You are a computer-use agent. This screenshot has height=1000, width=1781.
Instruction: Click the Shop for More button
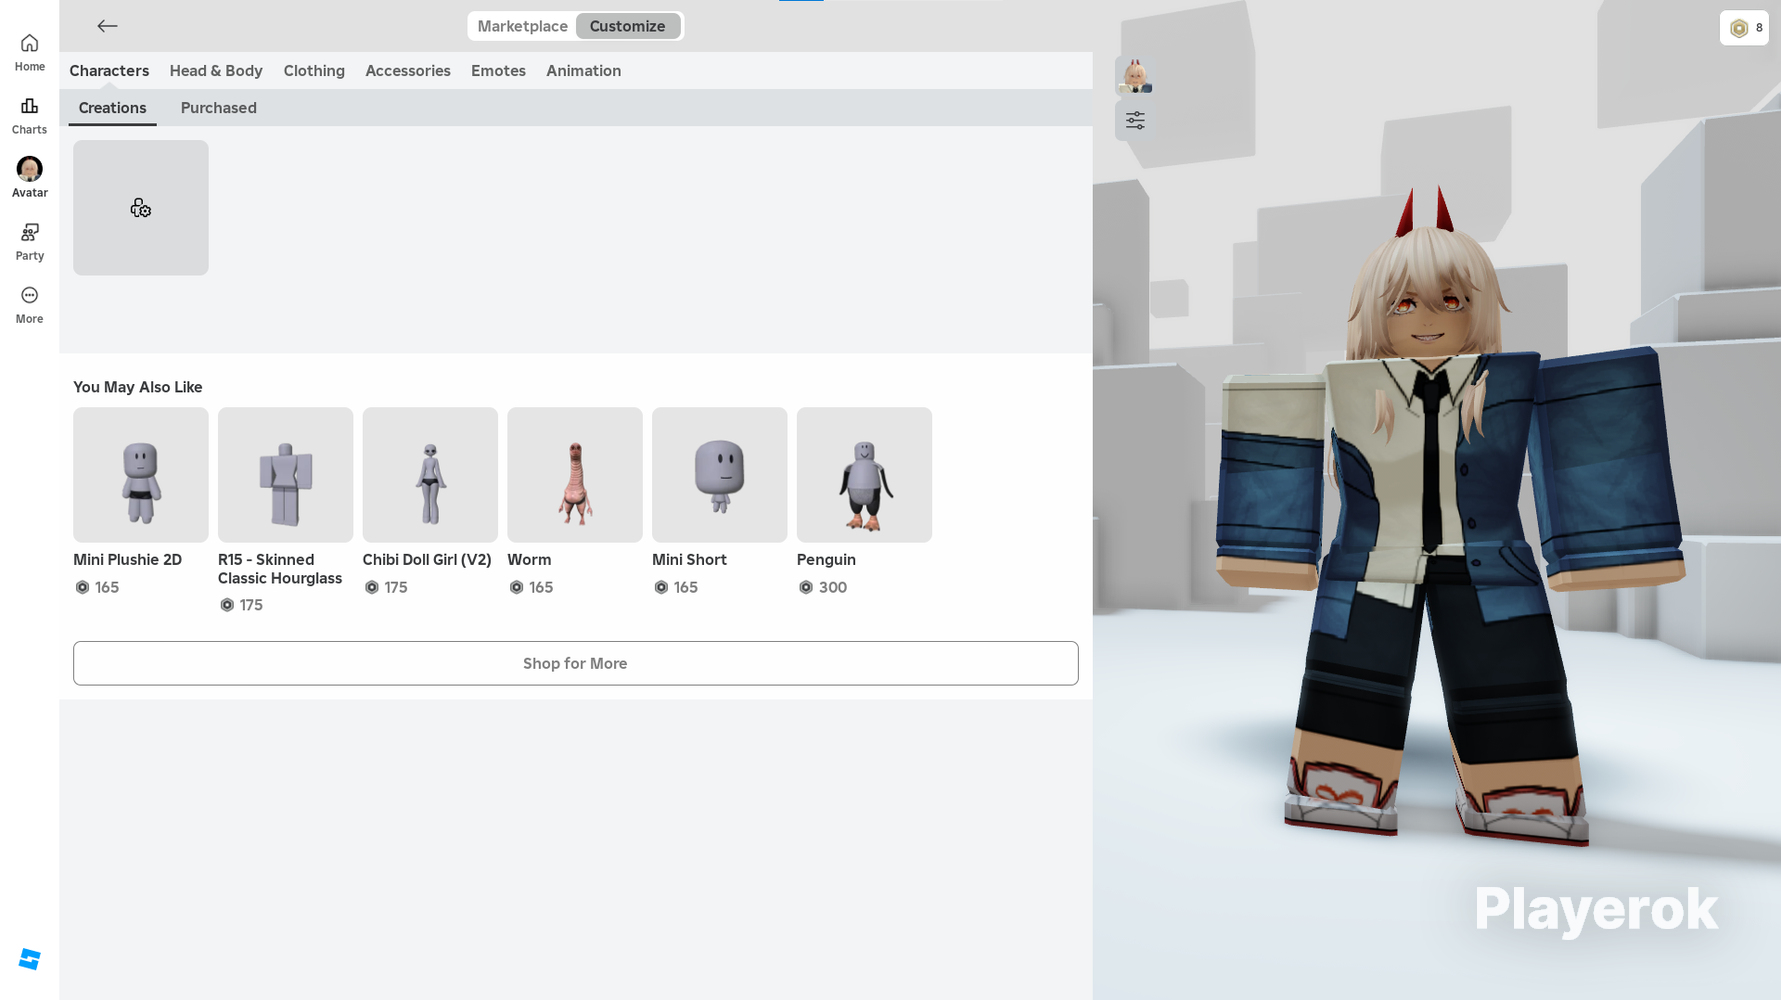pos(575,663)
